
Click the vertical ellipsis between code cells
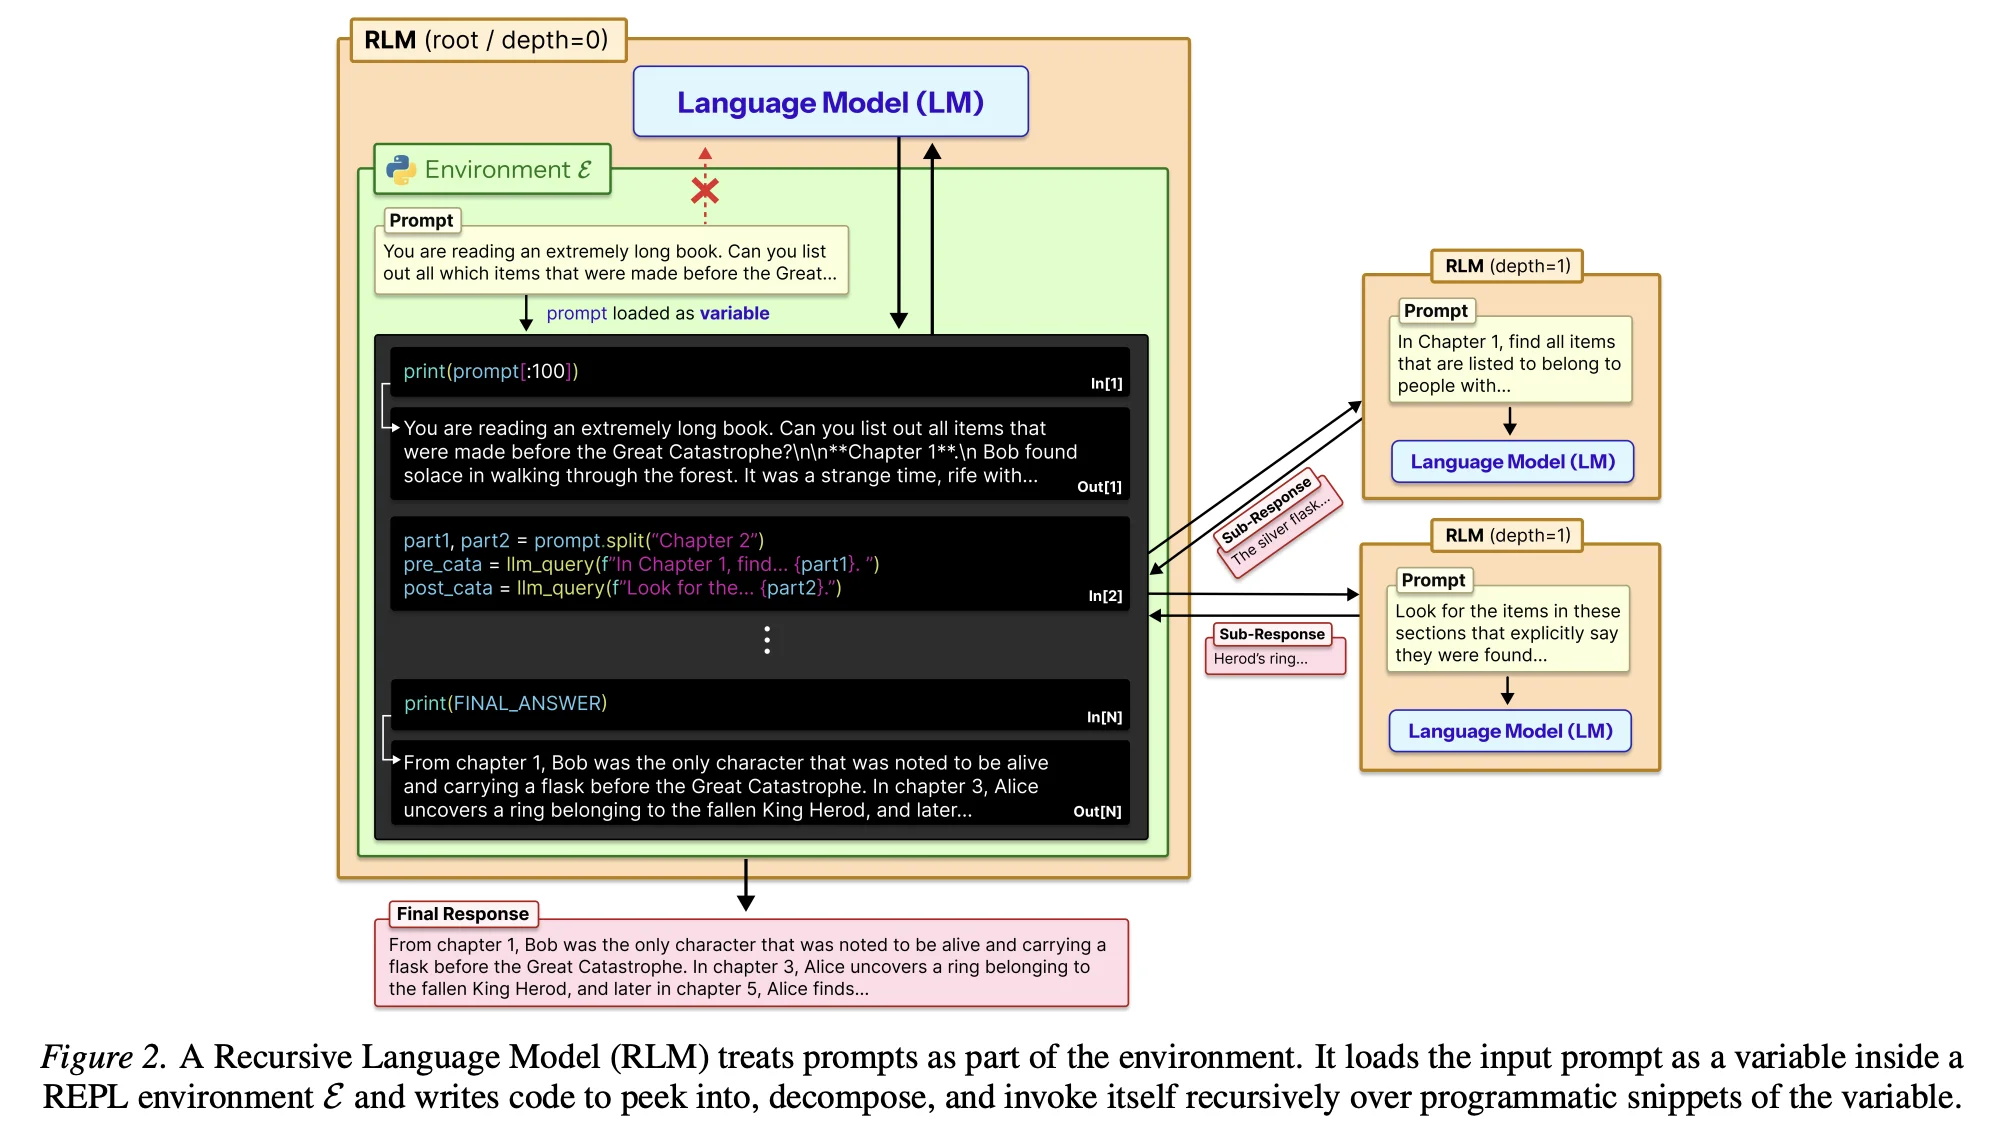coord(766,640)
